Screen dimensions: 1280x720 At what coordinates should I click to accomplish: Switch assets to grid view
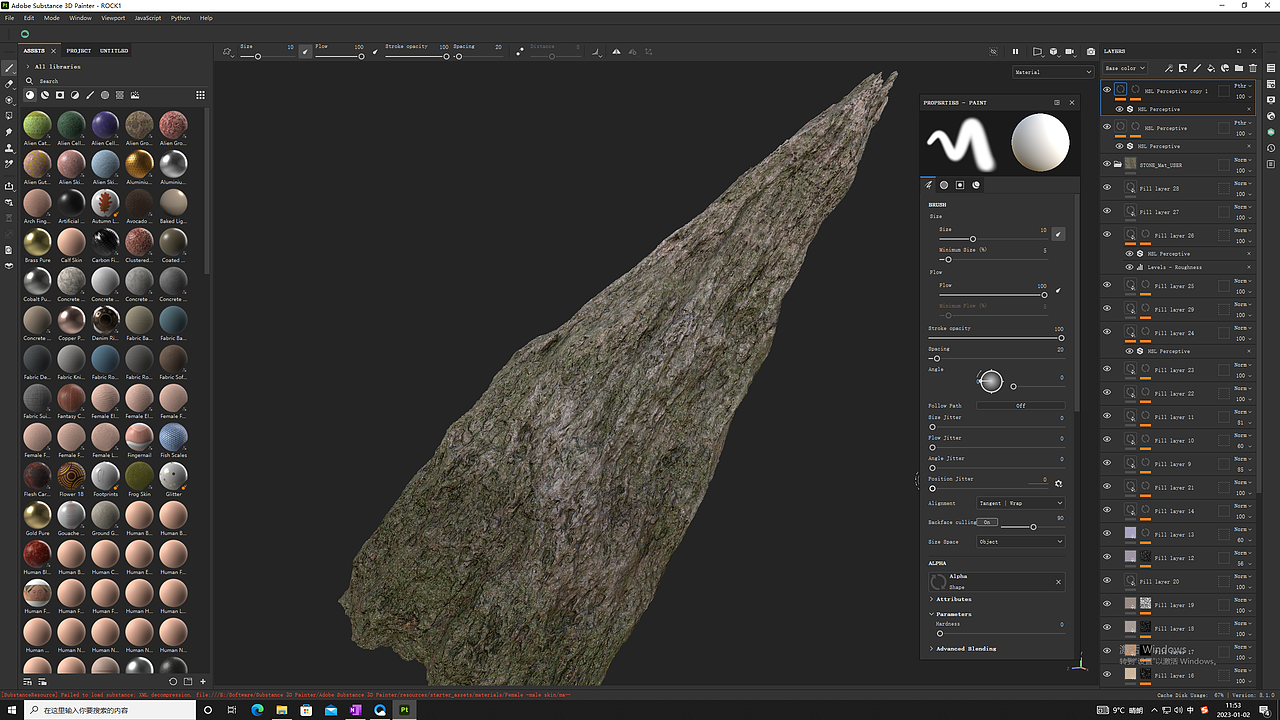tap(200, 95)
